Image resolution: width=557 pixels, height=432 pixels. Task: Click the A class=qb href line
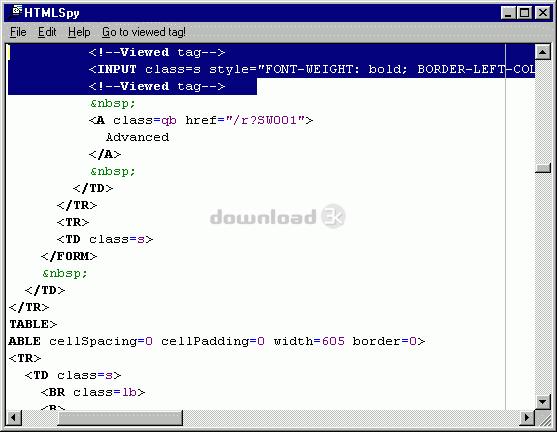point(201,120)
